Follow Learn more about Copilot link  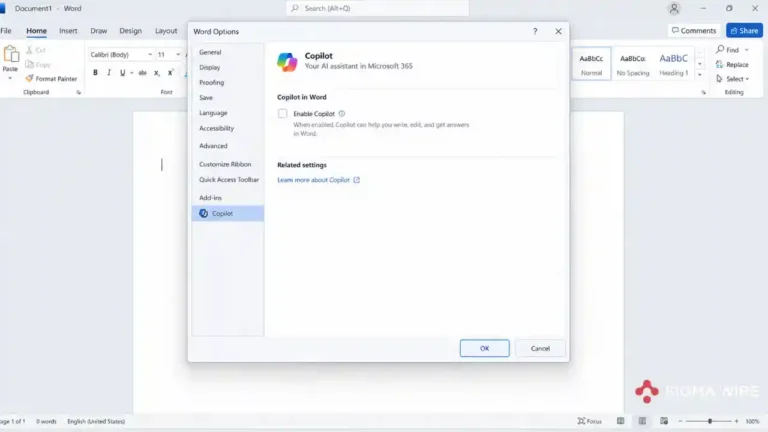coord(318,180)
